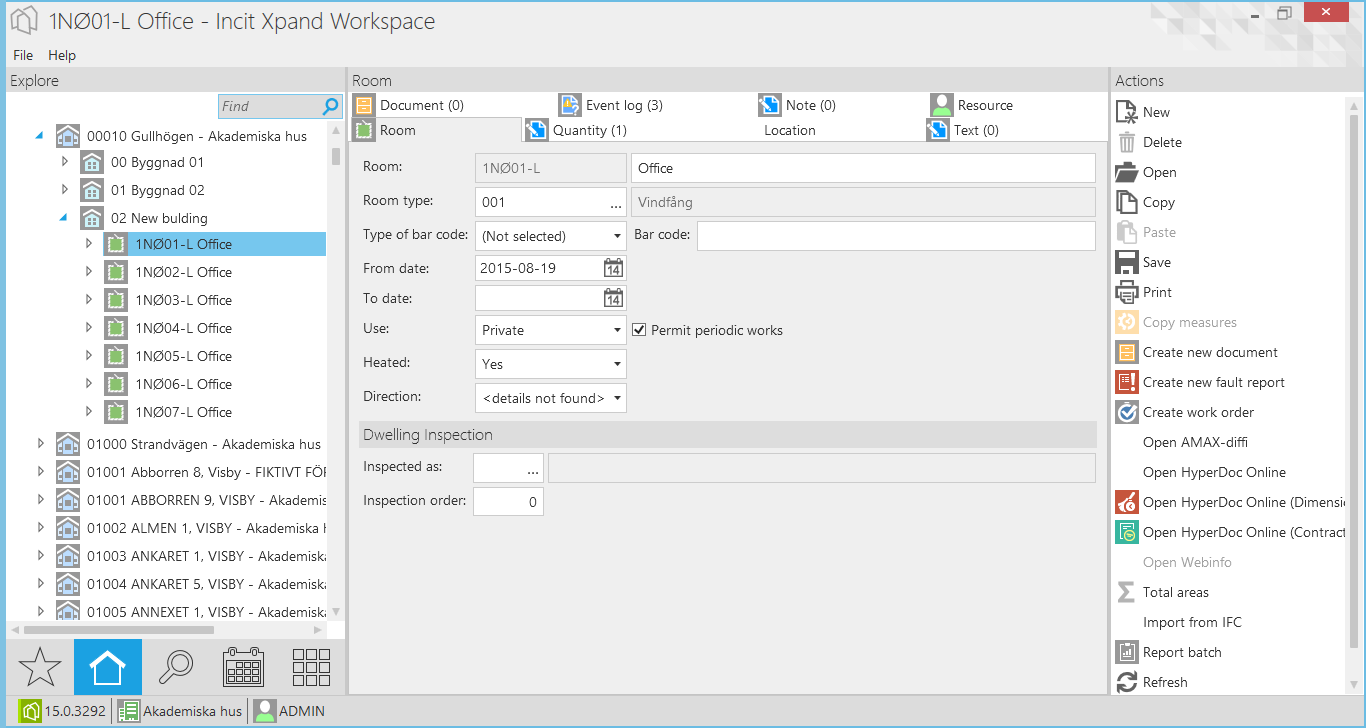Click the Save disk icon
The width and height of the screenshot is (1366, 728).
click(x=1127, y=262)
